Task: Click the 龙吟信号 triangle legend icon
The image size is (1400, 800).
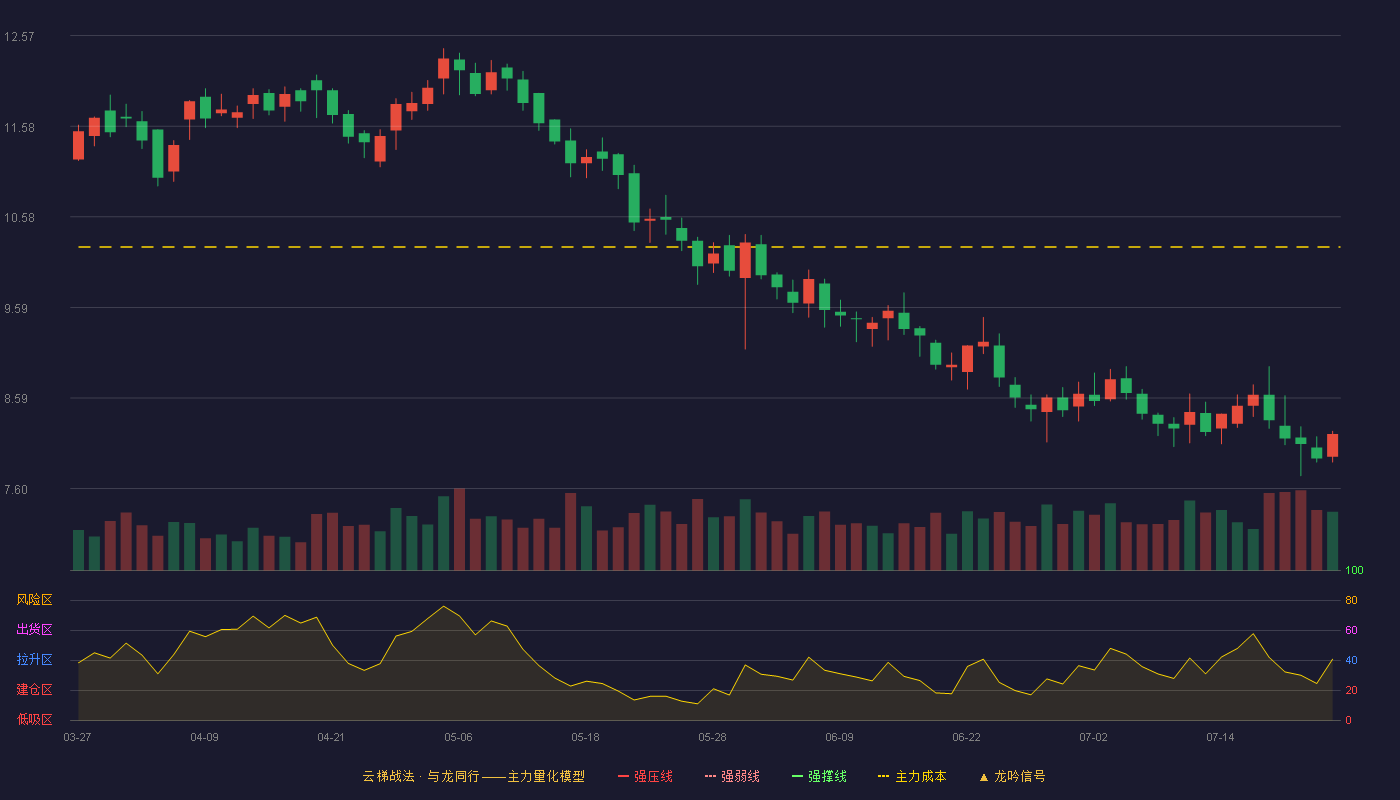Action: coord(983,776)
